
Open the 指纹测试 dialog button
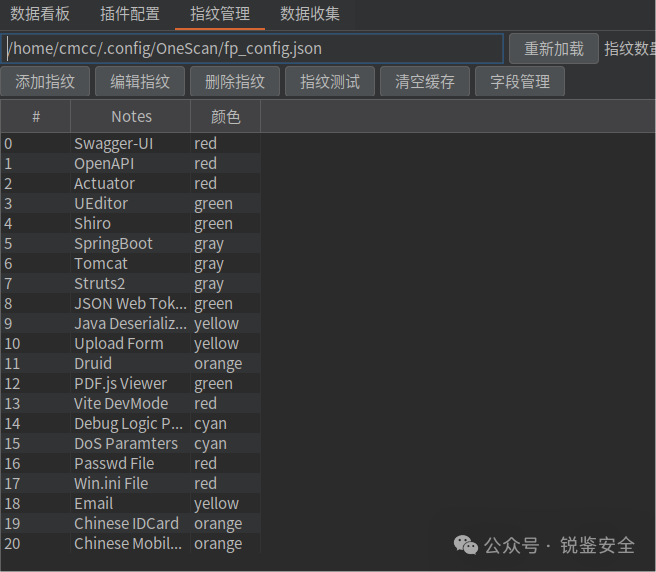pyautogui.click(x=330, y=81)
